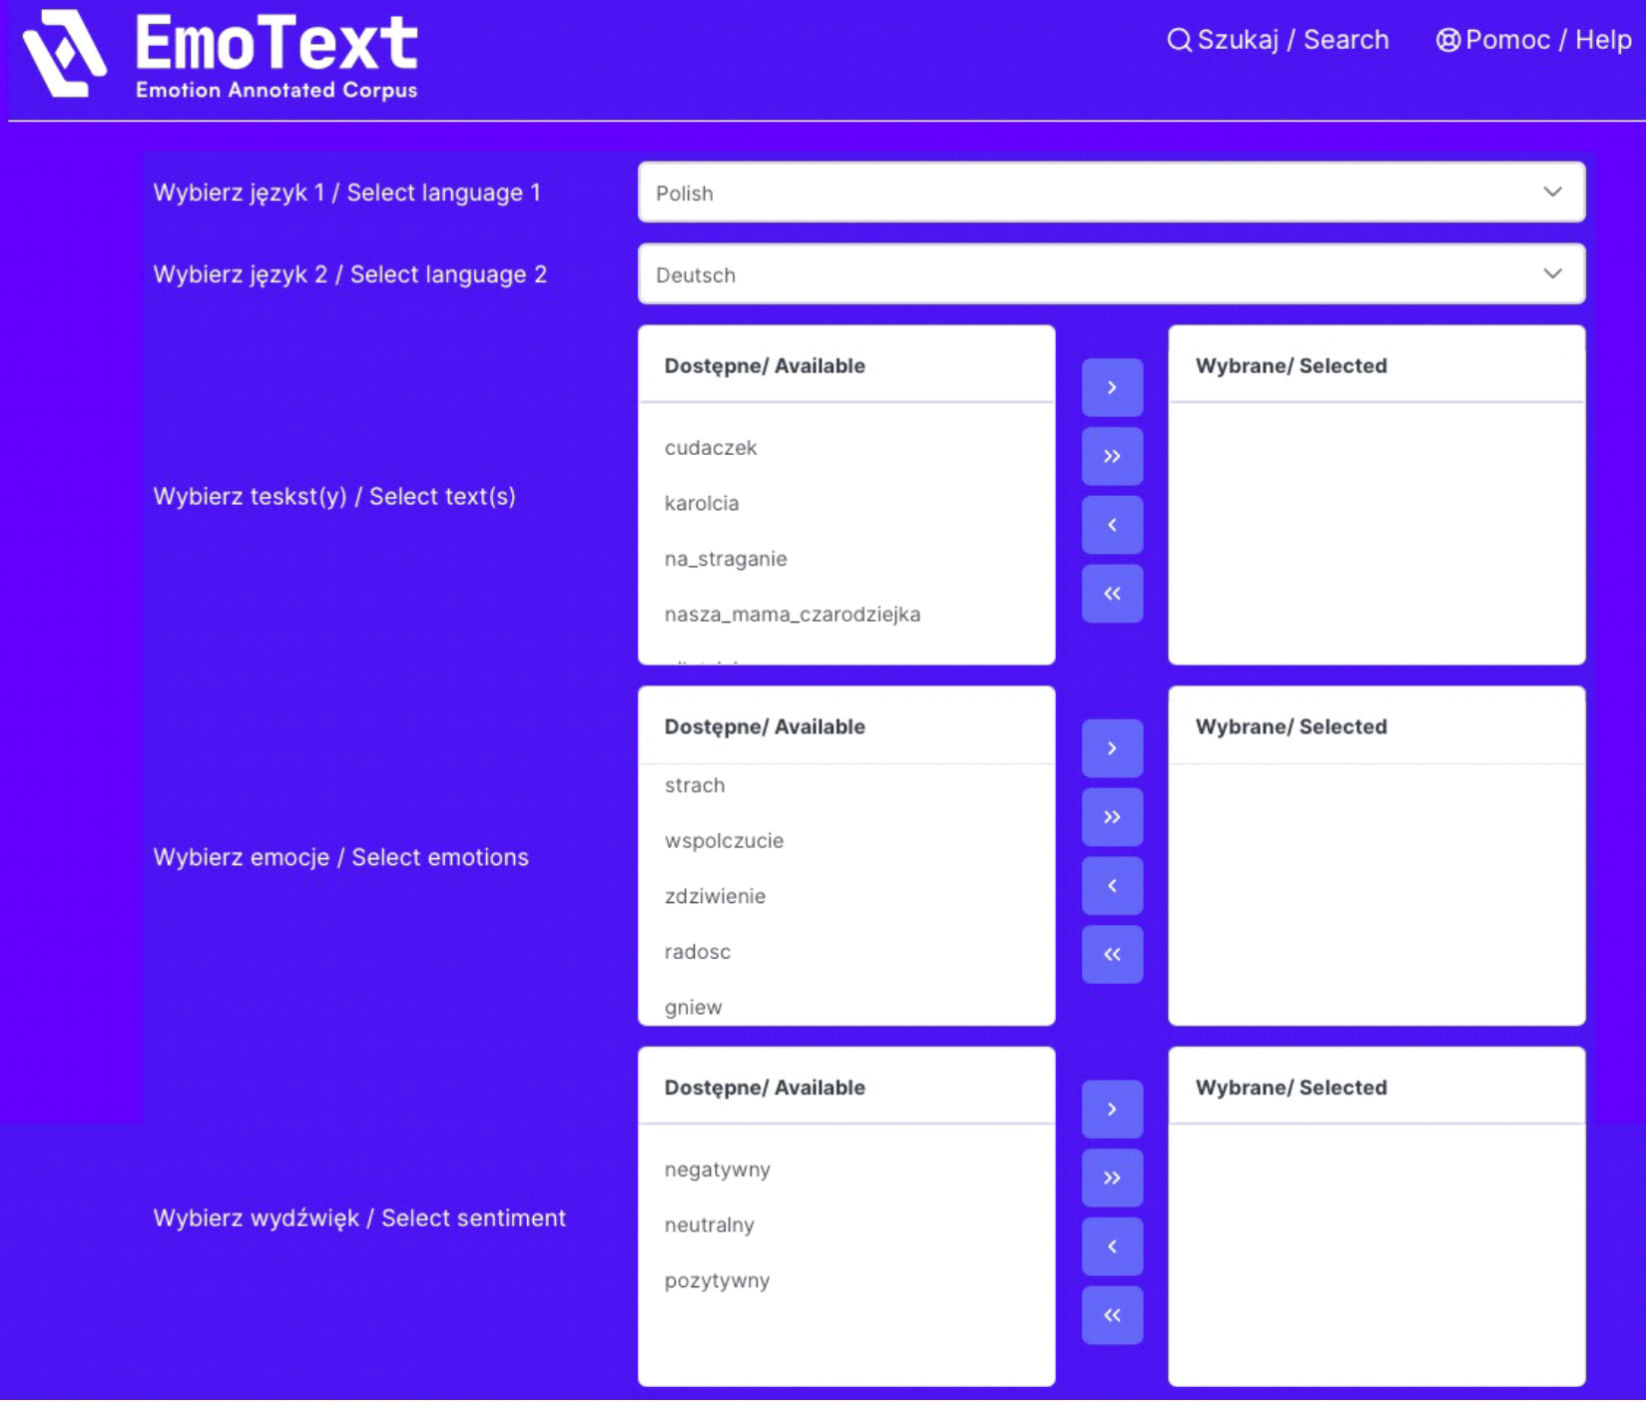Select the 'negatywny' sentiment option

(717, 1170)
